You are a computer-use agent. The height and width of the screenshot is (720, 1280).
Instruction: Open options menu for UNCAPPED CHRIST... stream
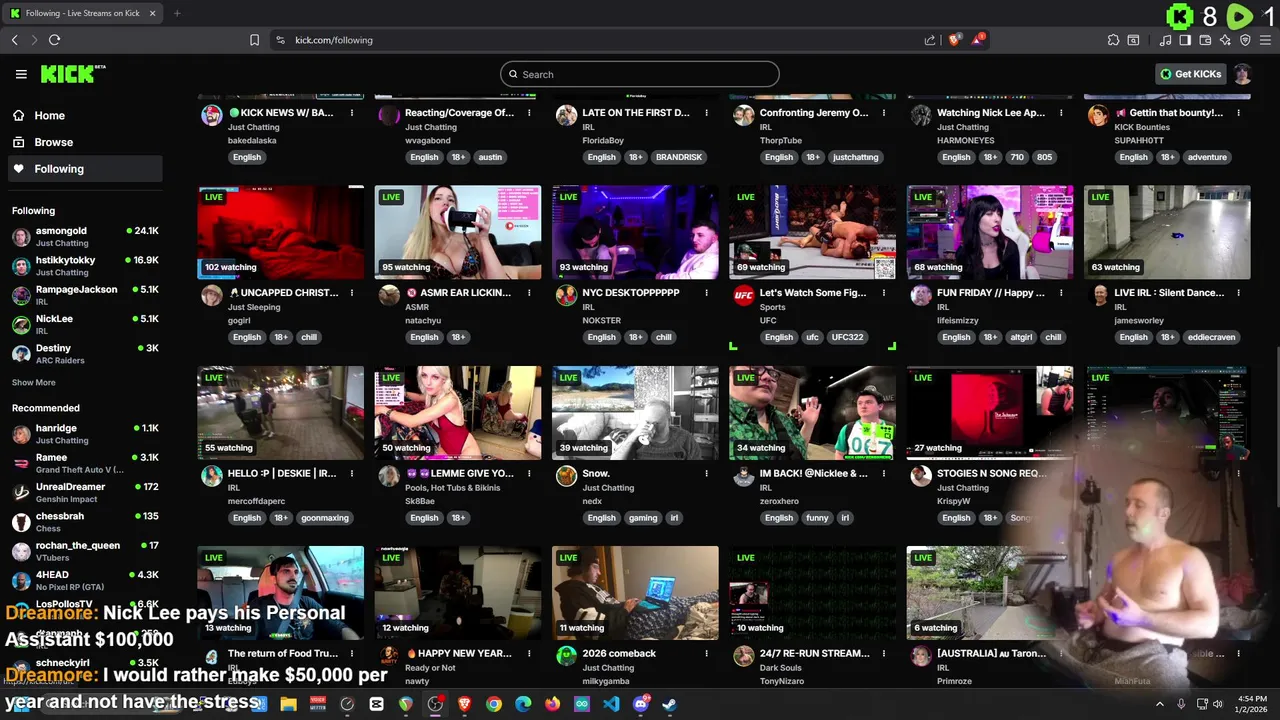coord(352,293)
